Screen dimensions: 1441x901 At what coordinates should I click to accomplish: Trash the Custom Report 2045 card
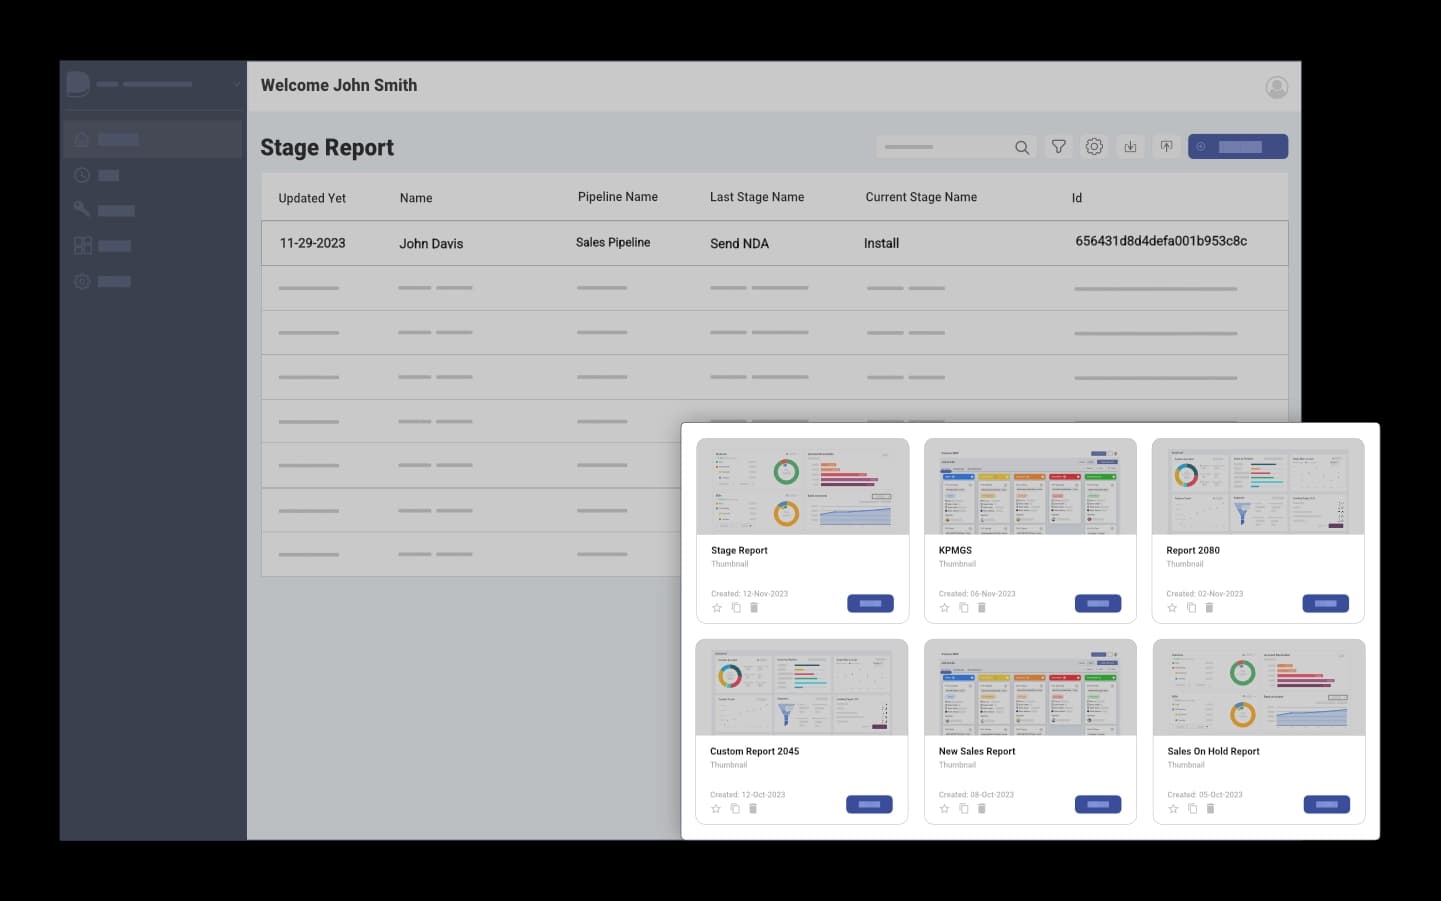point(753,809)
